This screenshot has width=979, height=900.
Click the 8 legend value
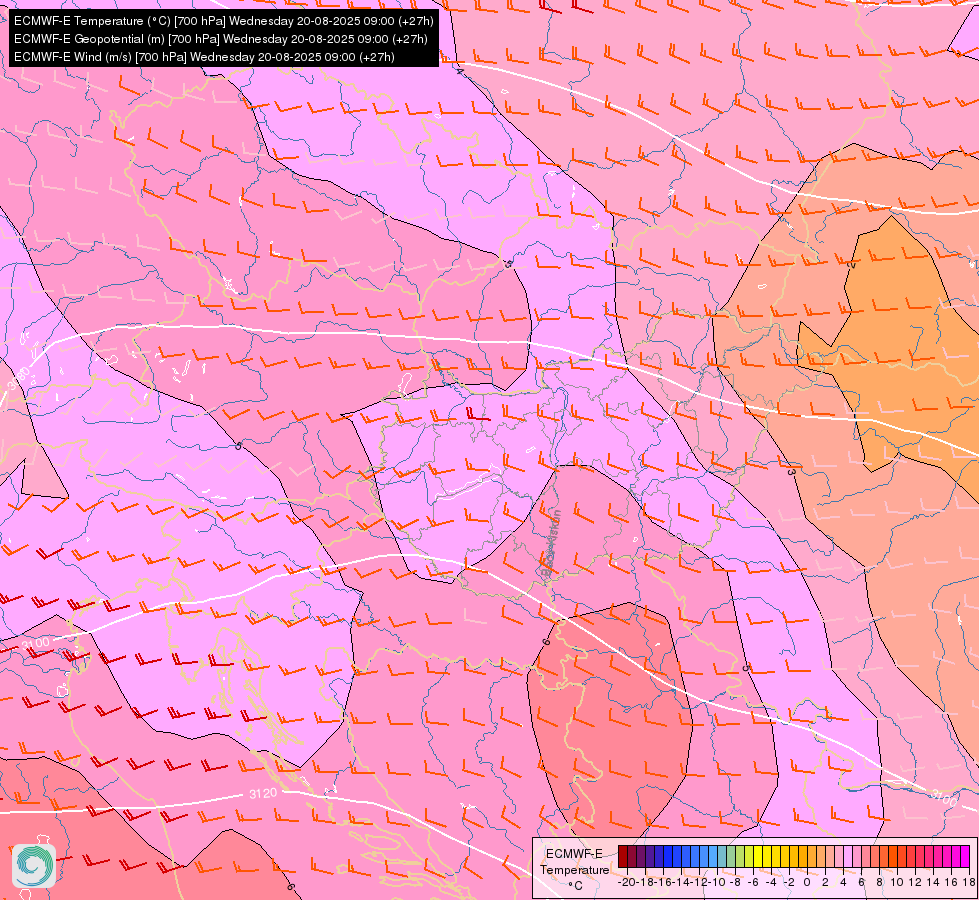coord(879,883)
